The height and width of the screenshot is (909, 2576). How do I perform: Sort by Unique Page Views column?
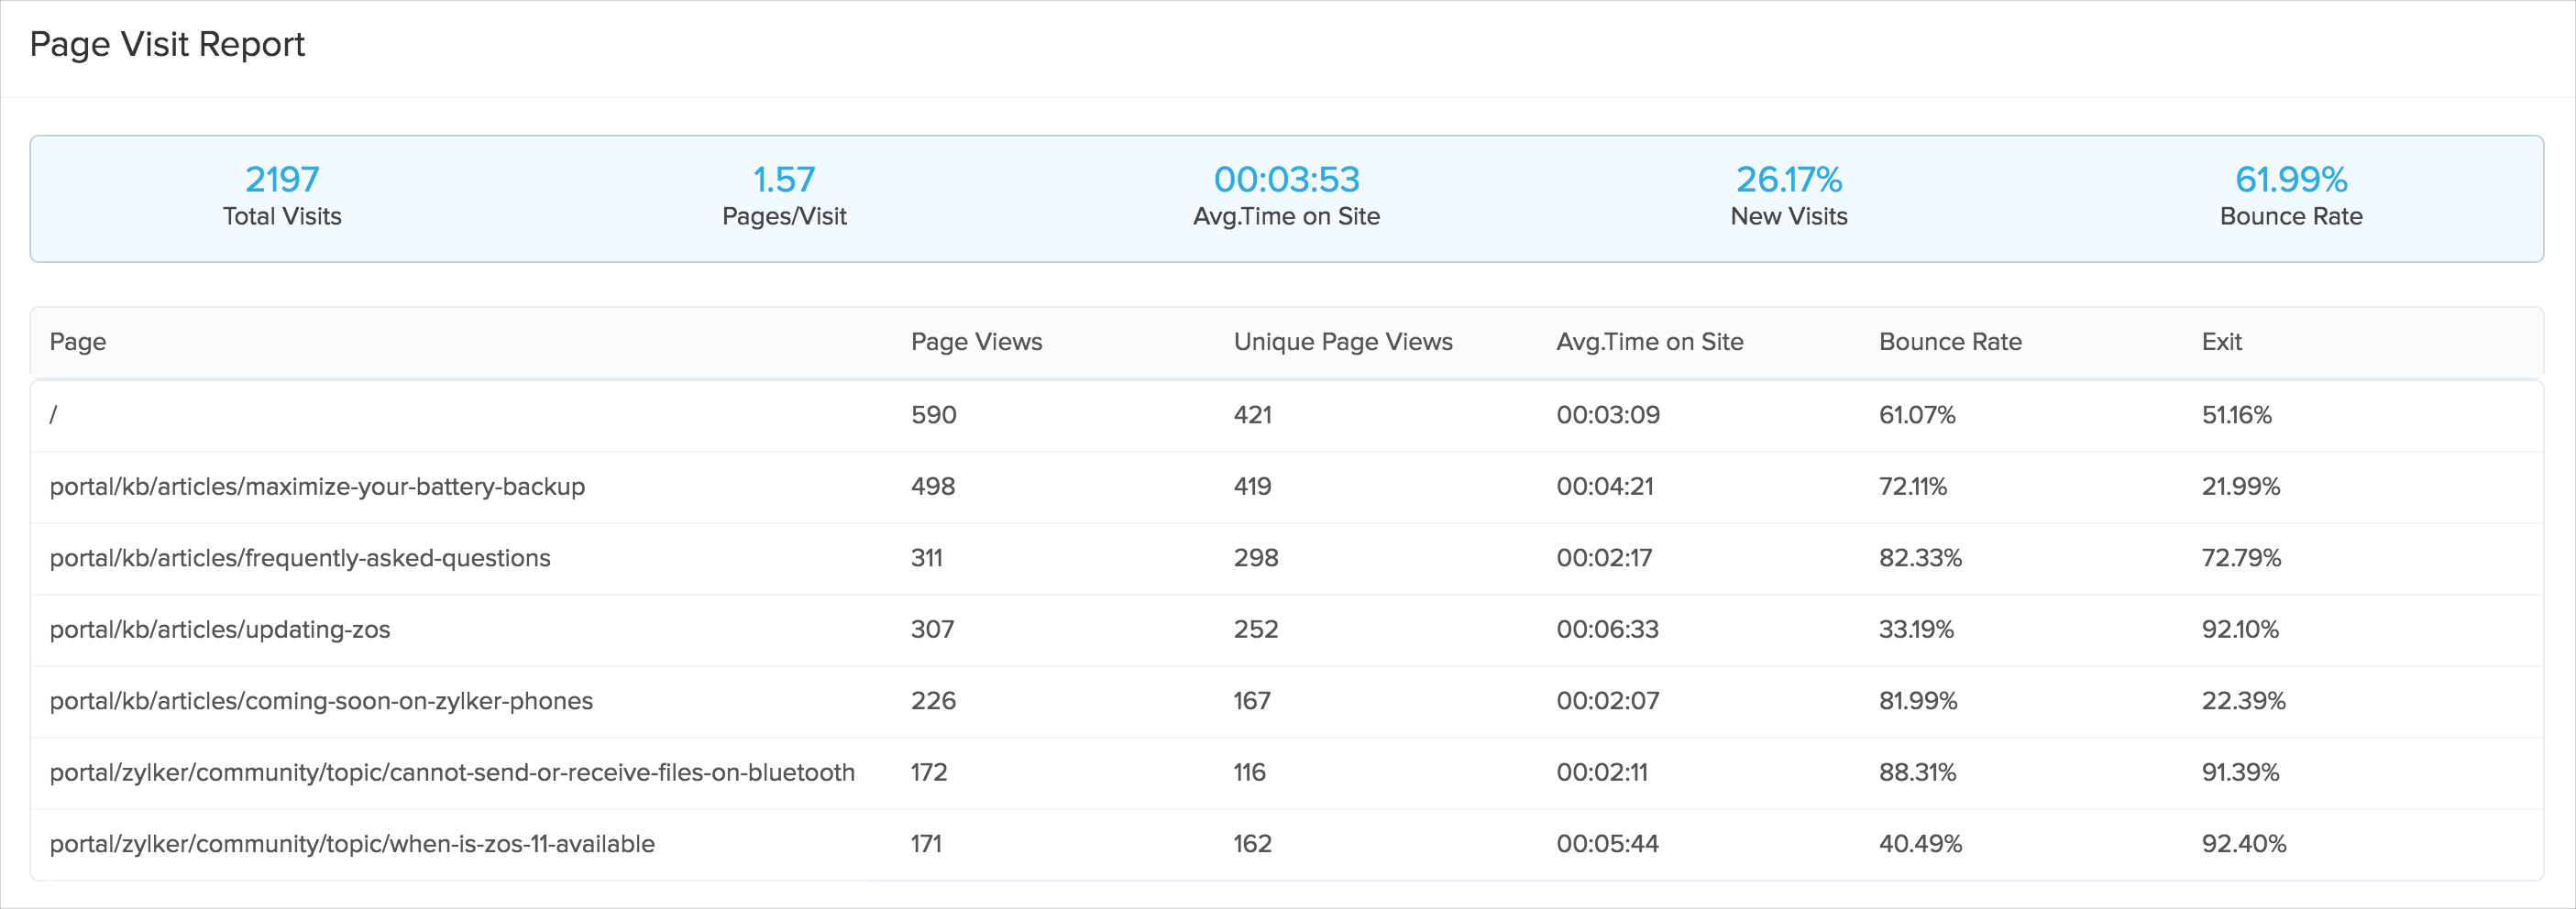[x=1342, y=342]
